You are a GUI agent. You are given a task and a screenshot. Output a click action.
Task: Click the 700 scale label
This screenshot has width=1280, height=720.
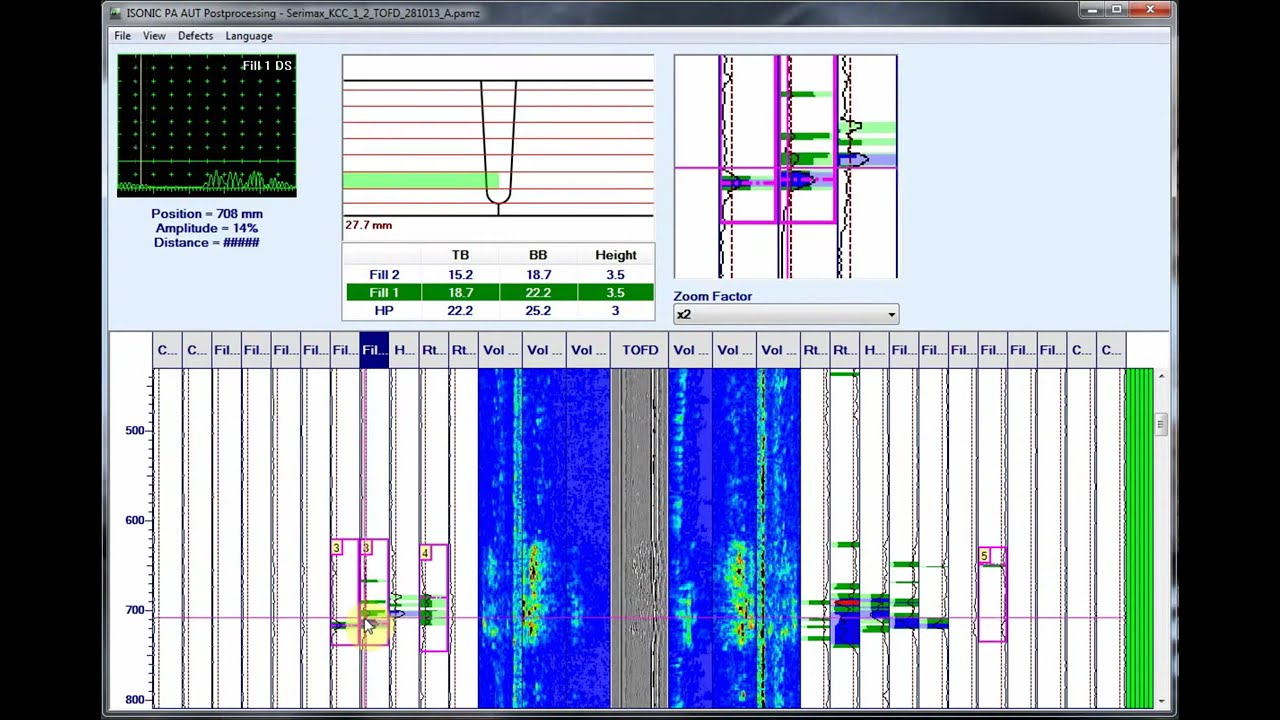click(x=135, y=610)
